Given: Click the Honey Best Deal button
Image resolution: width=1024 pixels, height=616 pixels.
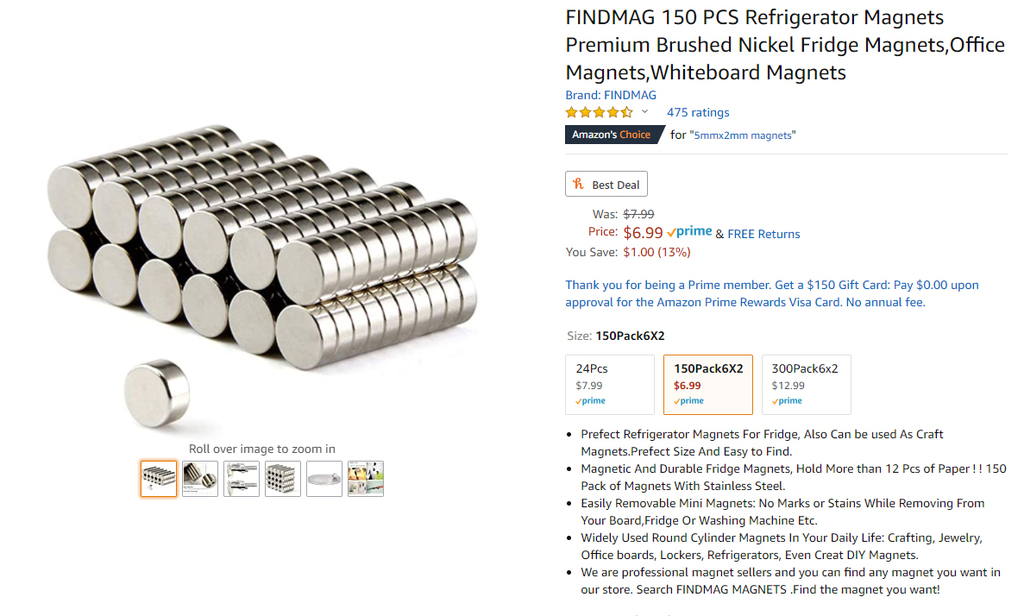Looking at the screenshot, I should [606, 184].
